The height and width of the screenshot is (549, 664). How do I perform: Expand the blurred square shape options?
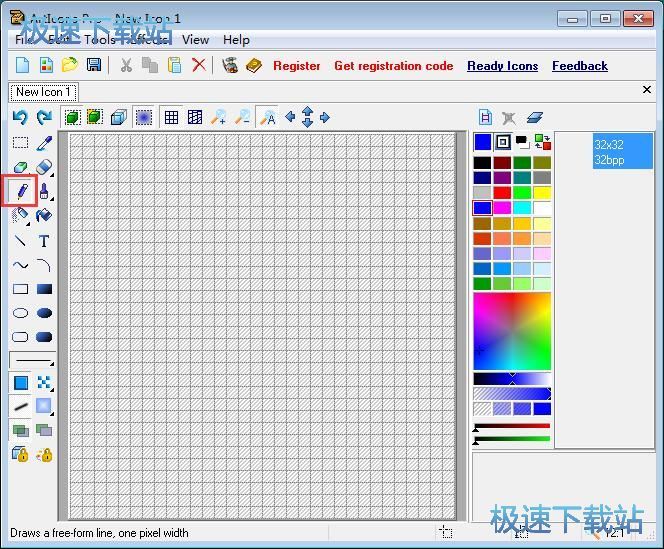click(52, 413)
